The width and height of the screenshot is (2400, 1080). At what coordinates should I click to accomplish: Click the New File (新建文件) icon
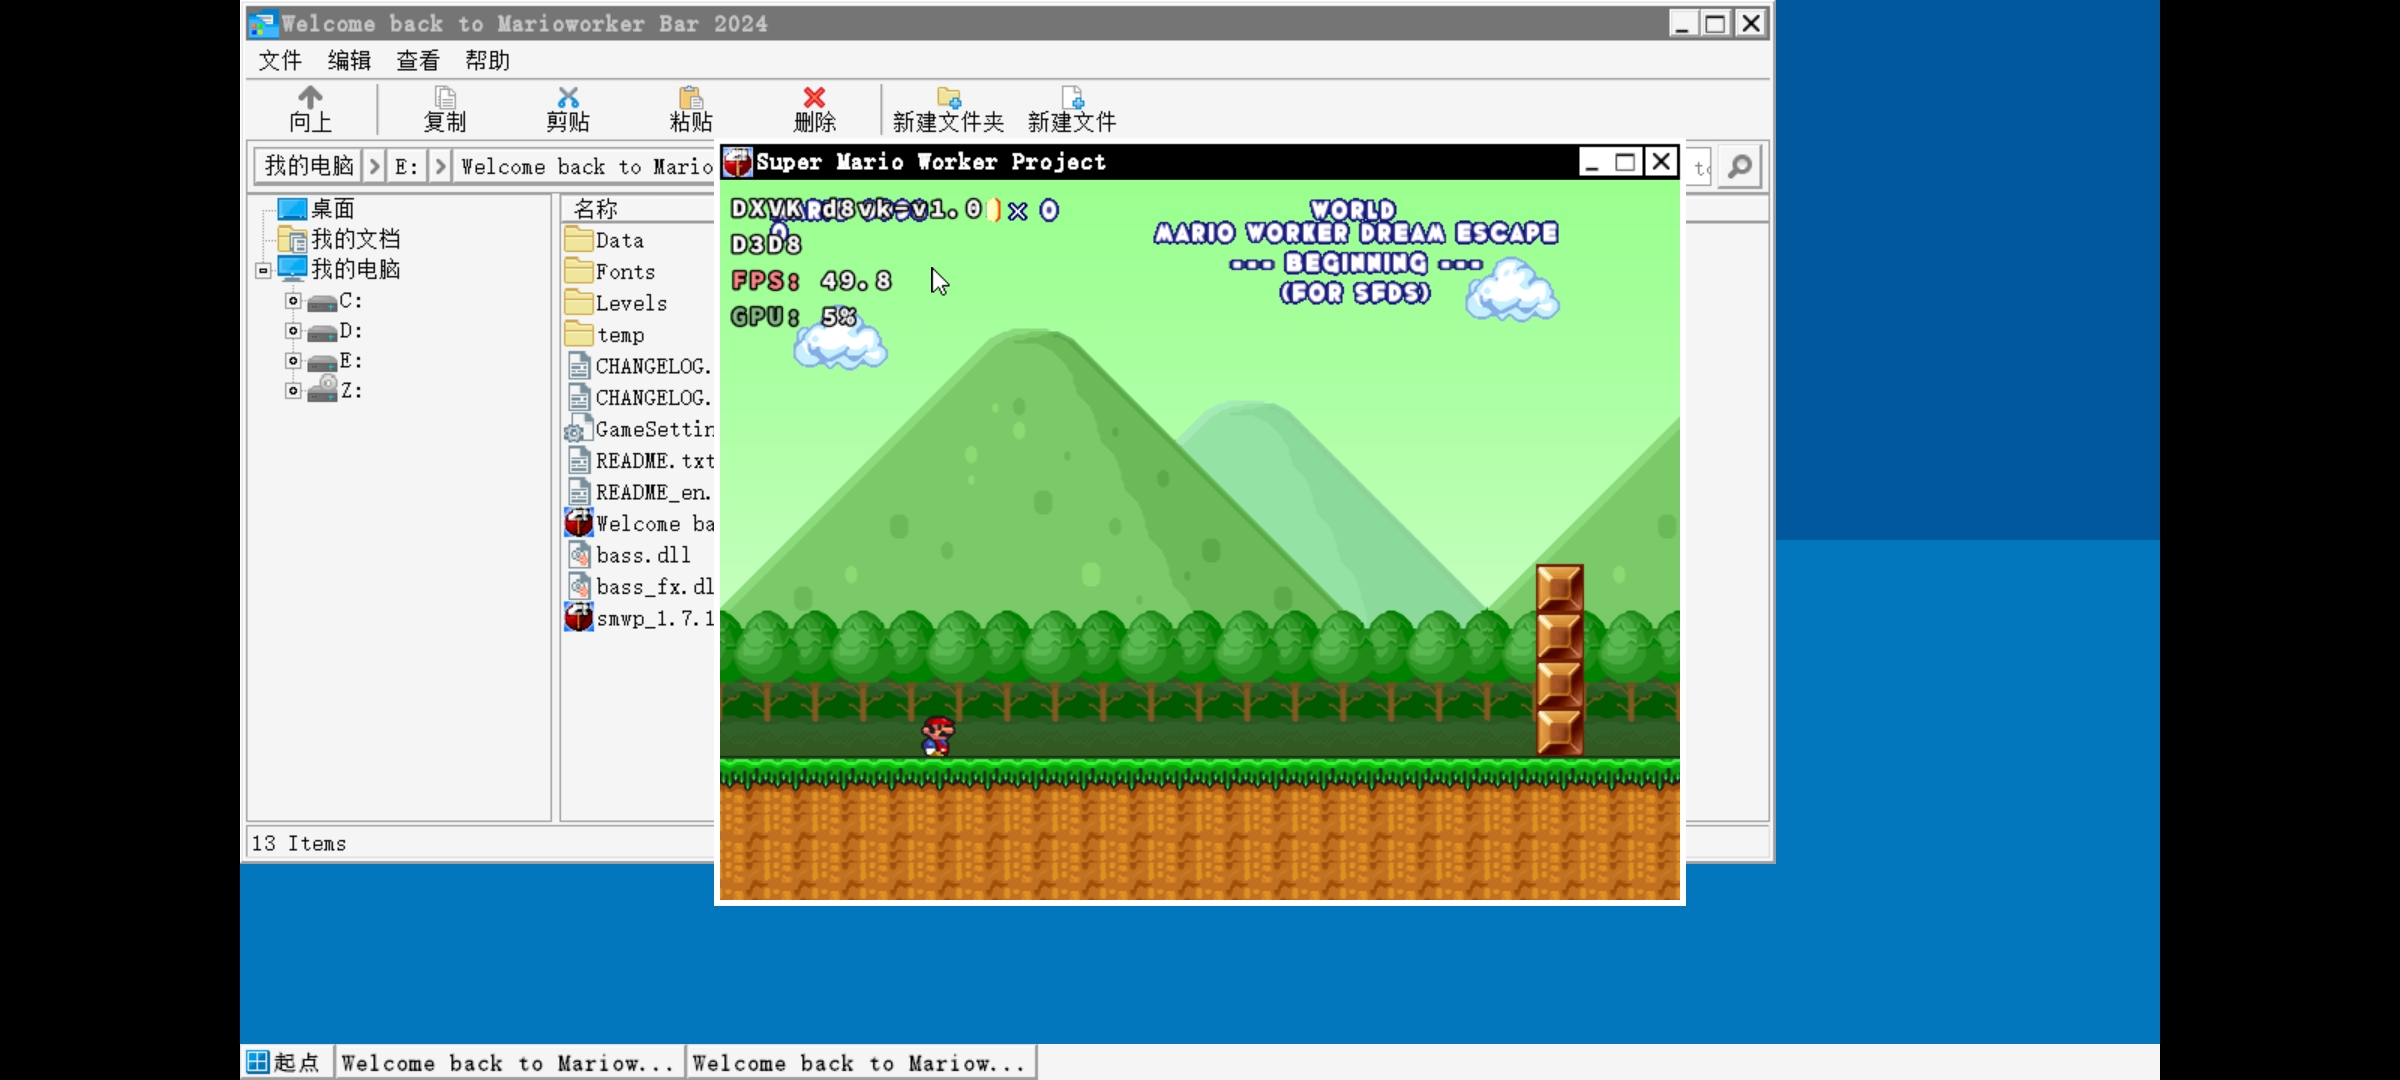pyautogui.click(x=1072, y=97)
